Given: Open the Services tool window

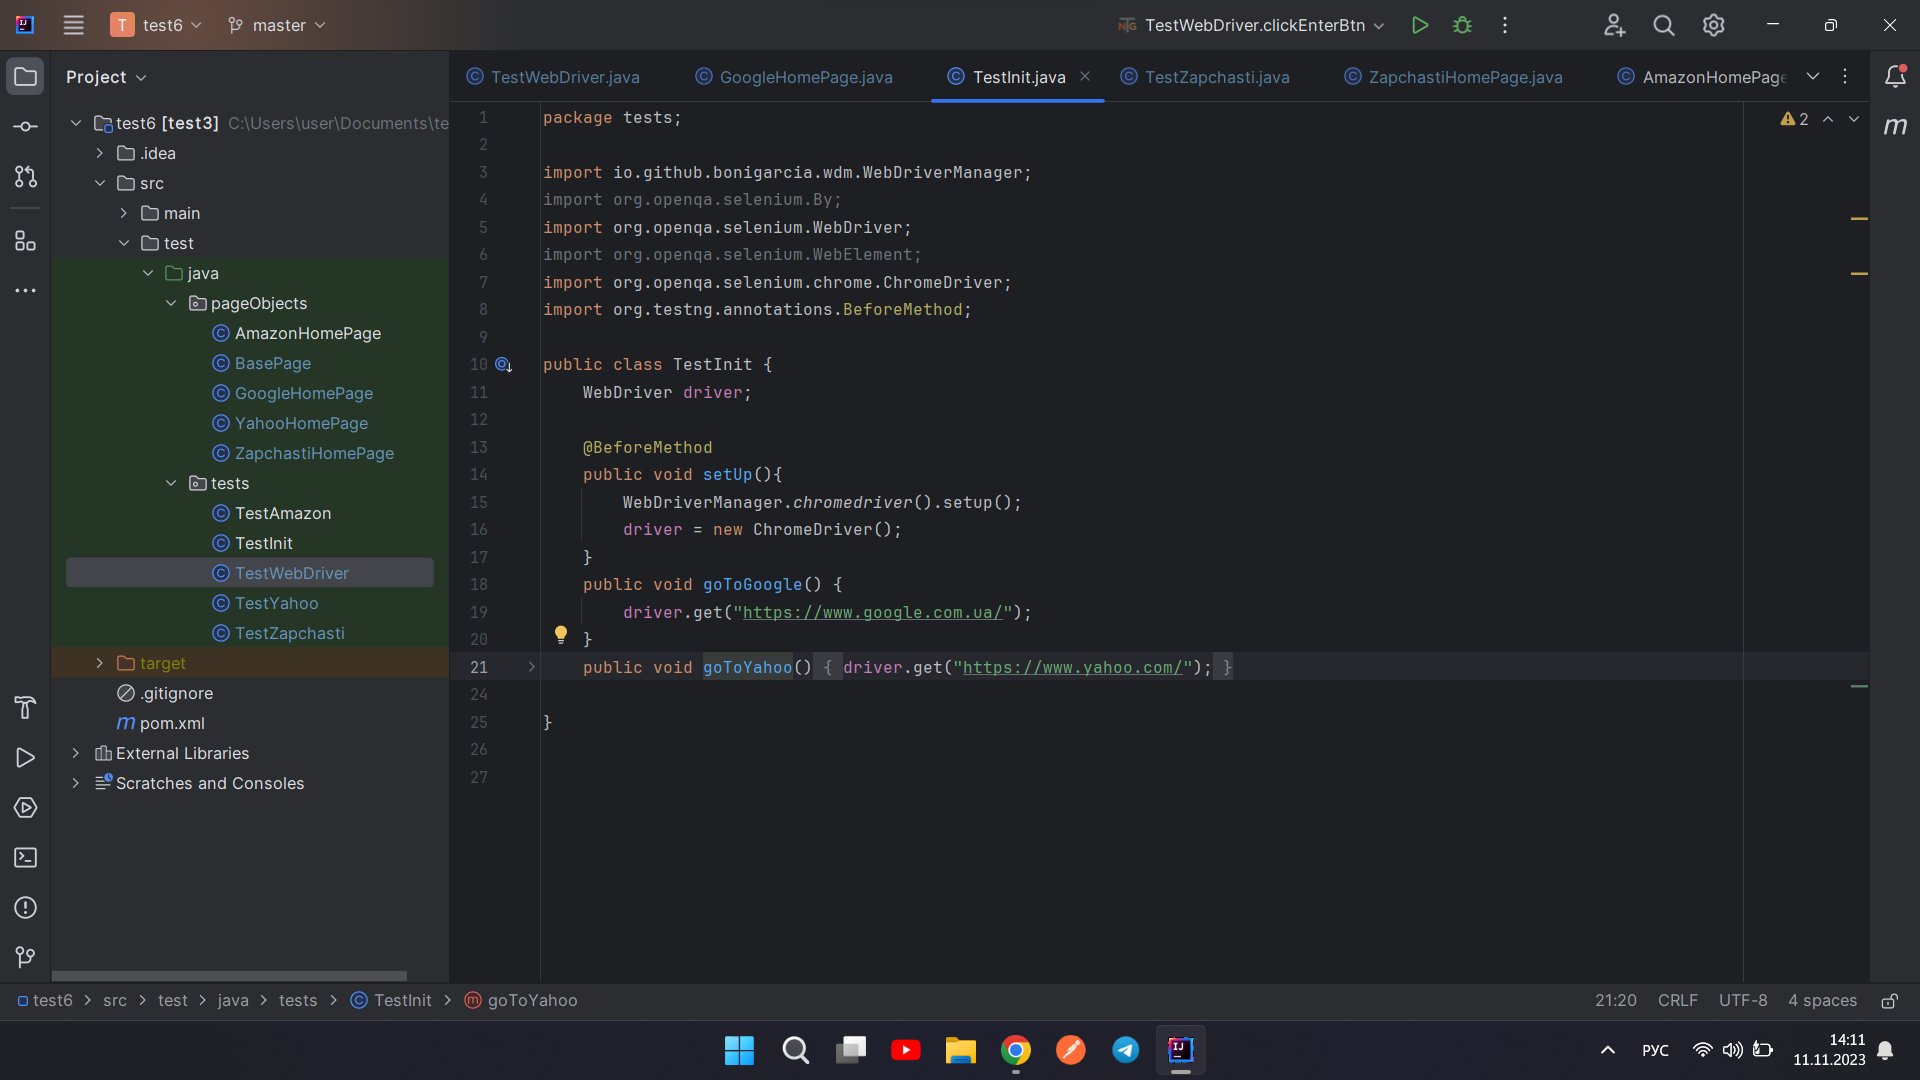Looking at the screenshot, I should point(25,808).
